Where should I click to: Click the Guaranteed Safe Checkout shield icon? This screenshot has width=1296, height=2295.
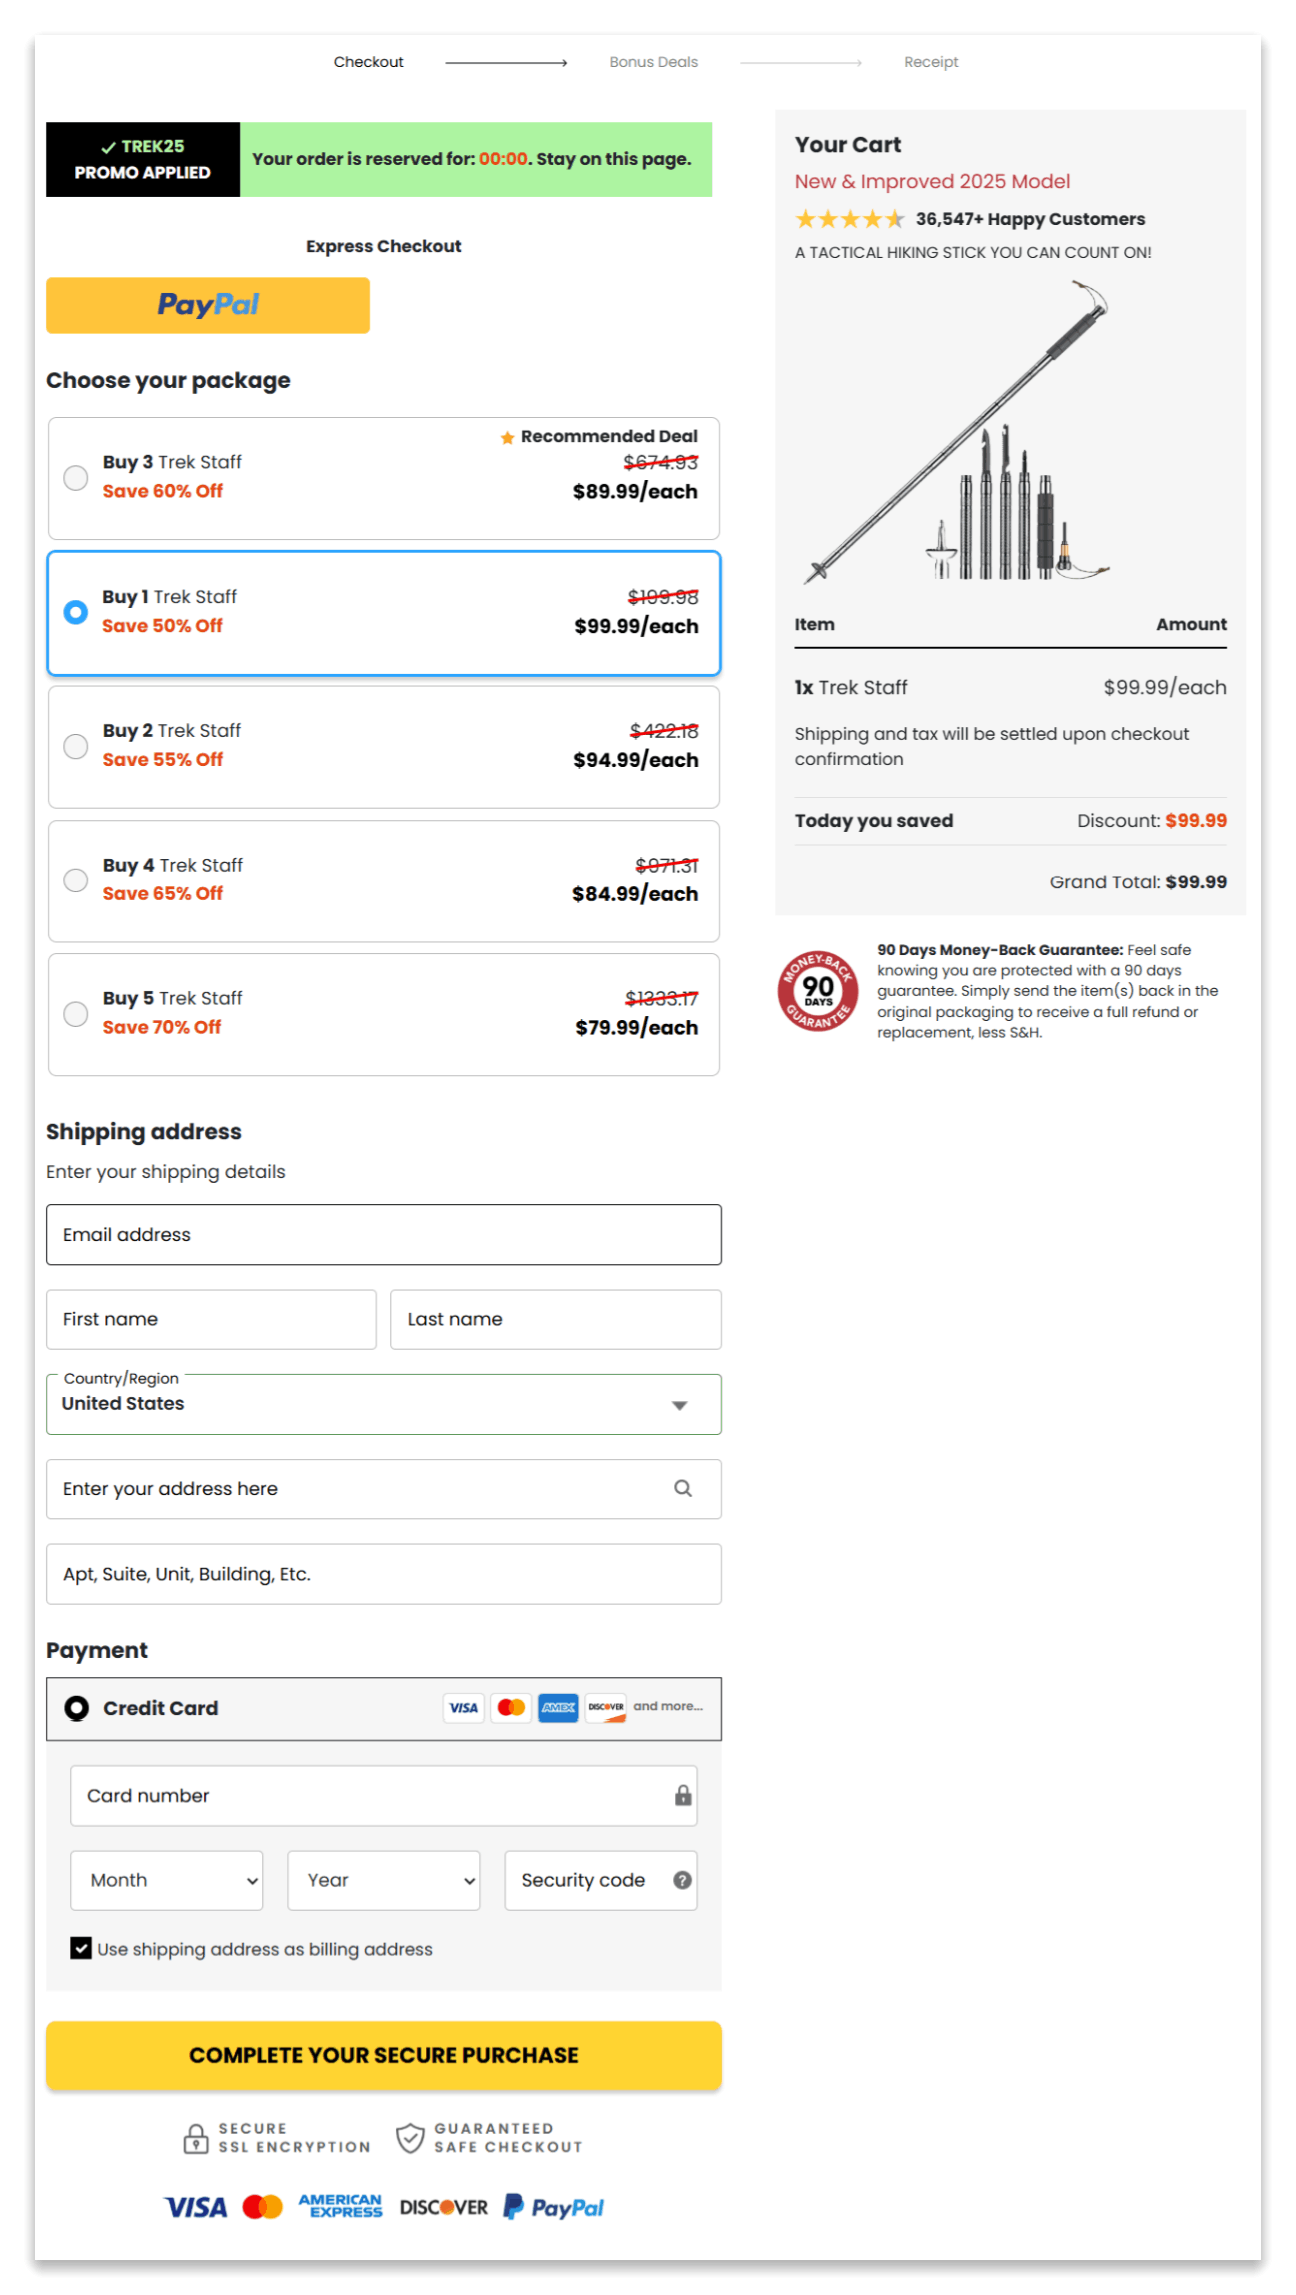click(x=410, y=2138)
